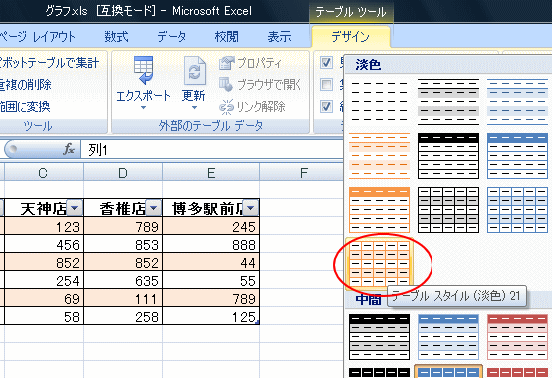
Task: Open the 表示 tab
Action: tap(279, 37)
